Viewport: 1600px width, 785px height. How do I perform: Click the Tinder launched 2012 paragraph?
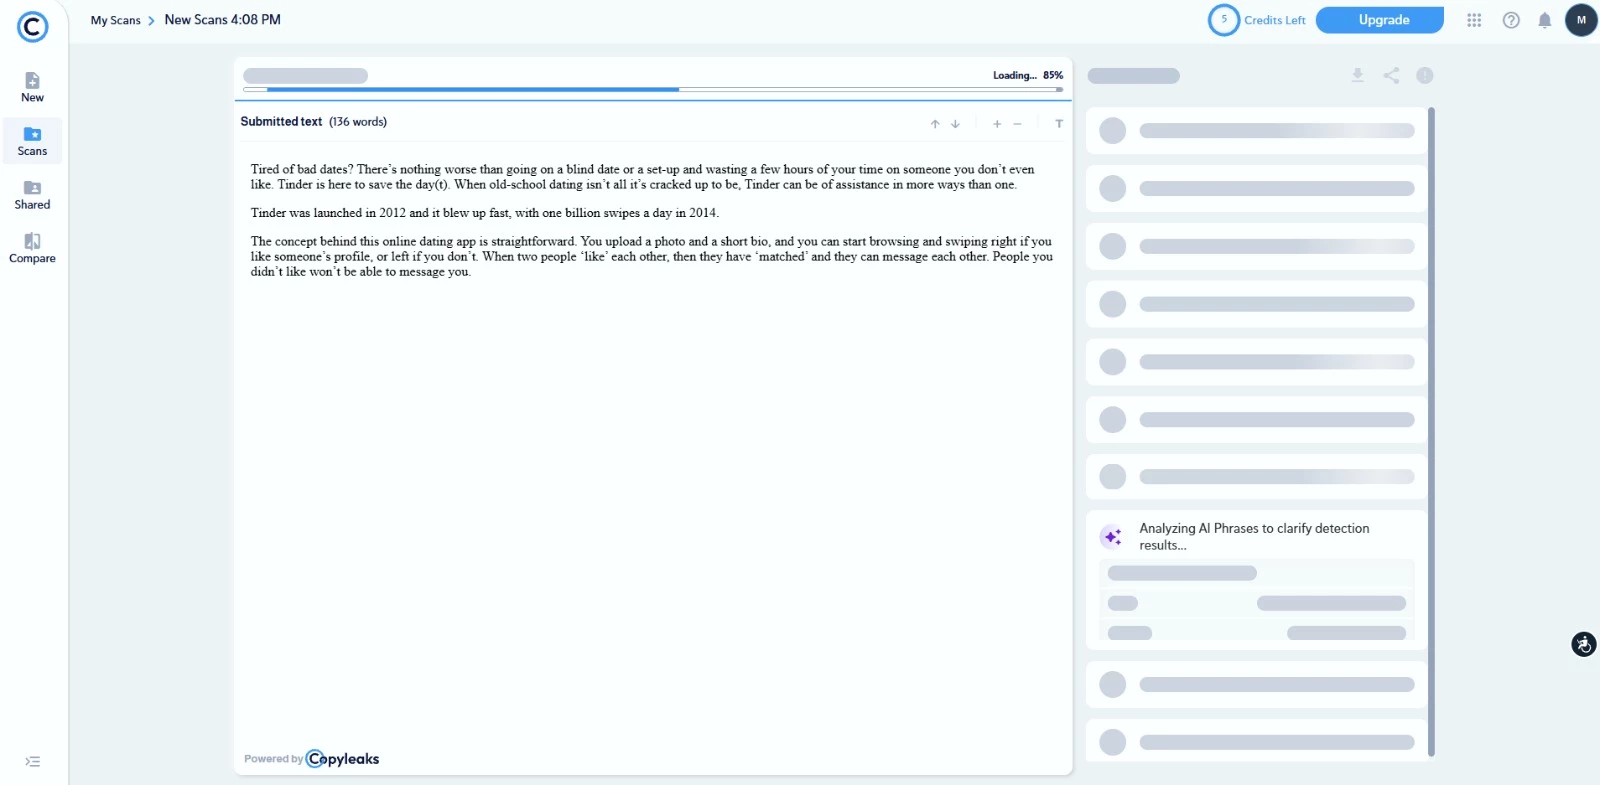pyautogui.click(x=485, y=213)
